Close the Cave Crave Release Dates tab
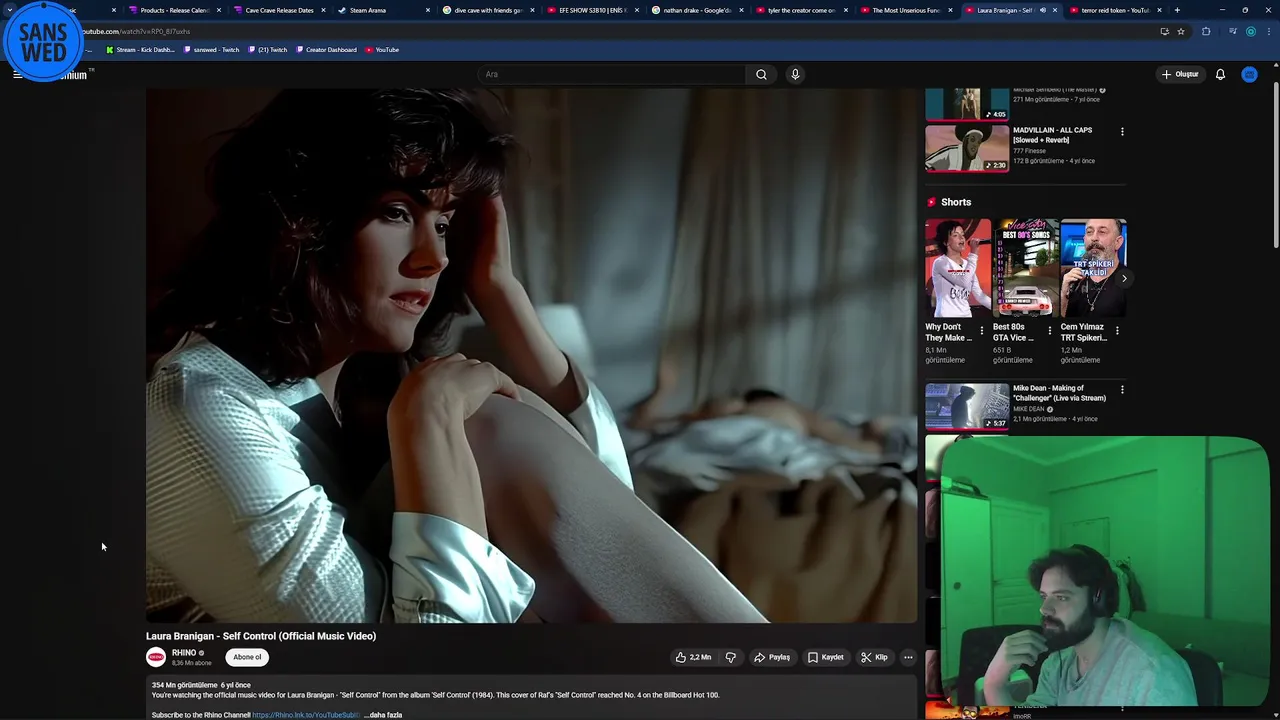 323,10
